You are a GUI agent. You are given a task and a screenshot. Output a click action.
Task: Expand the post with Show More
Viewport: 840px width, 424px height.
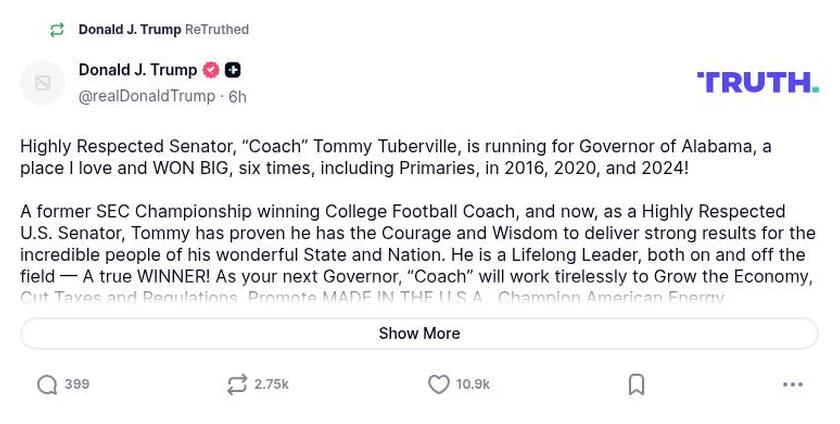tap(419, 333)
